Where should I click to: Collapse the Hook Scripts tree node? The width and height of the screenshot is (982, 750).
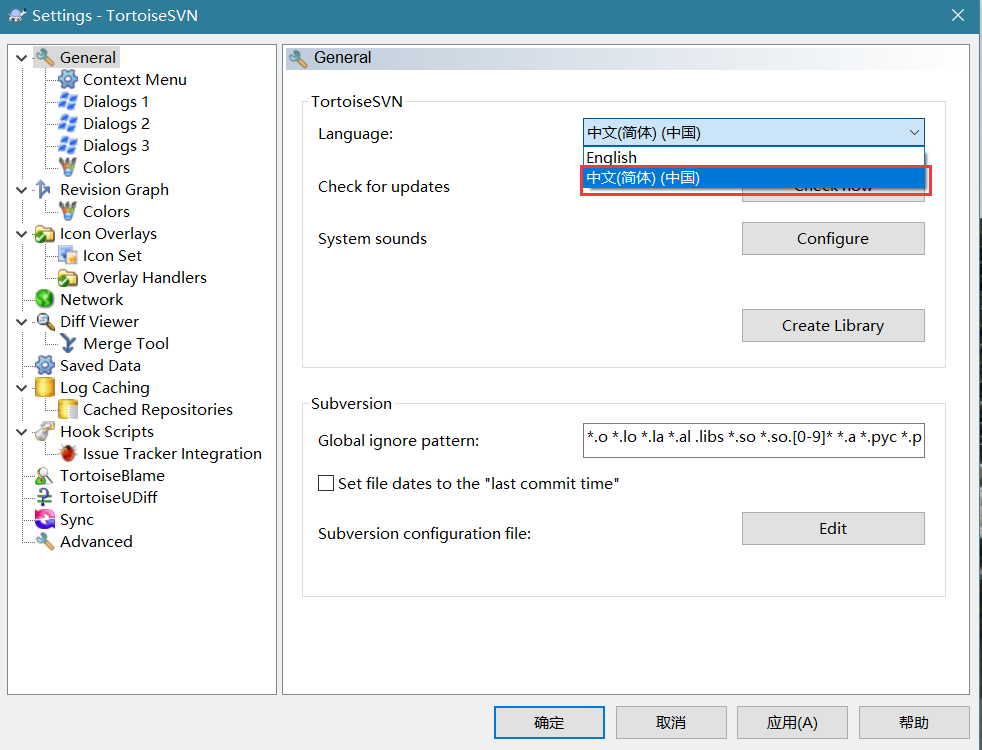(x=21, y=432)
